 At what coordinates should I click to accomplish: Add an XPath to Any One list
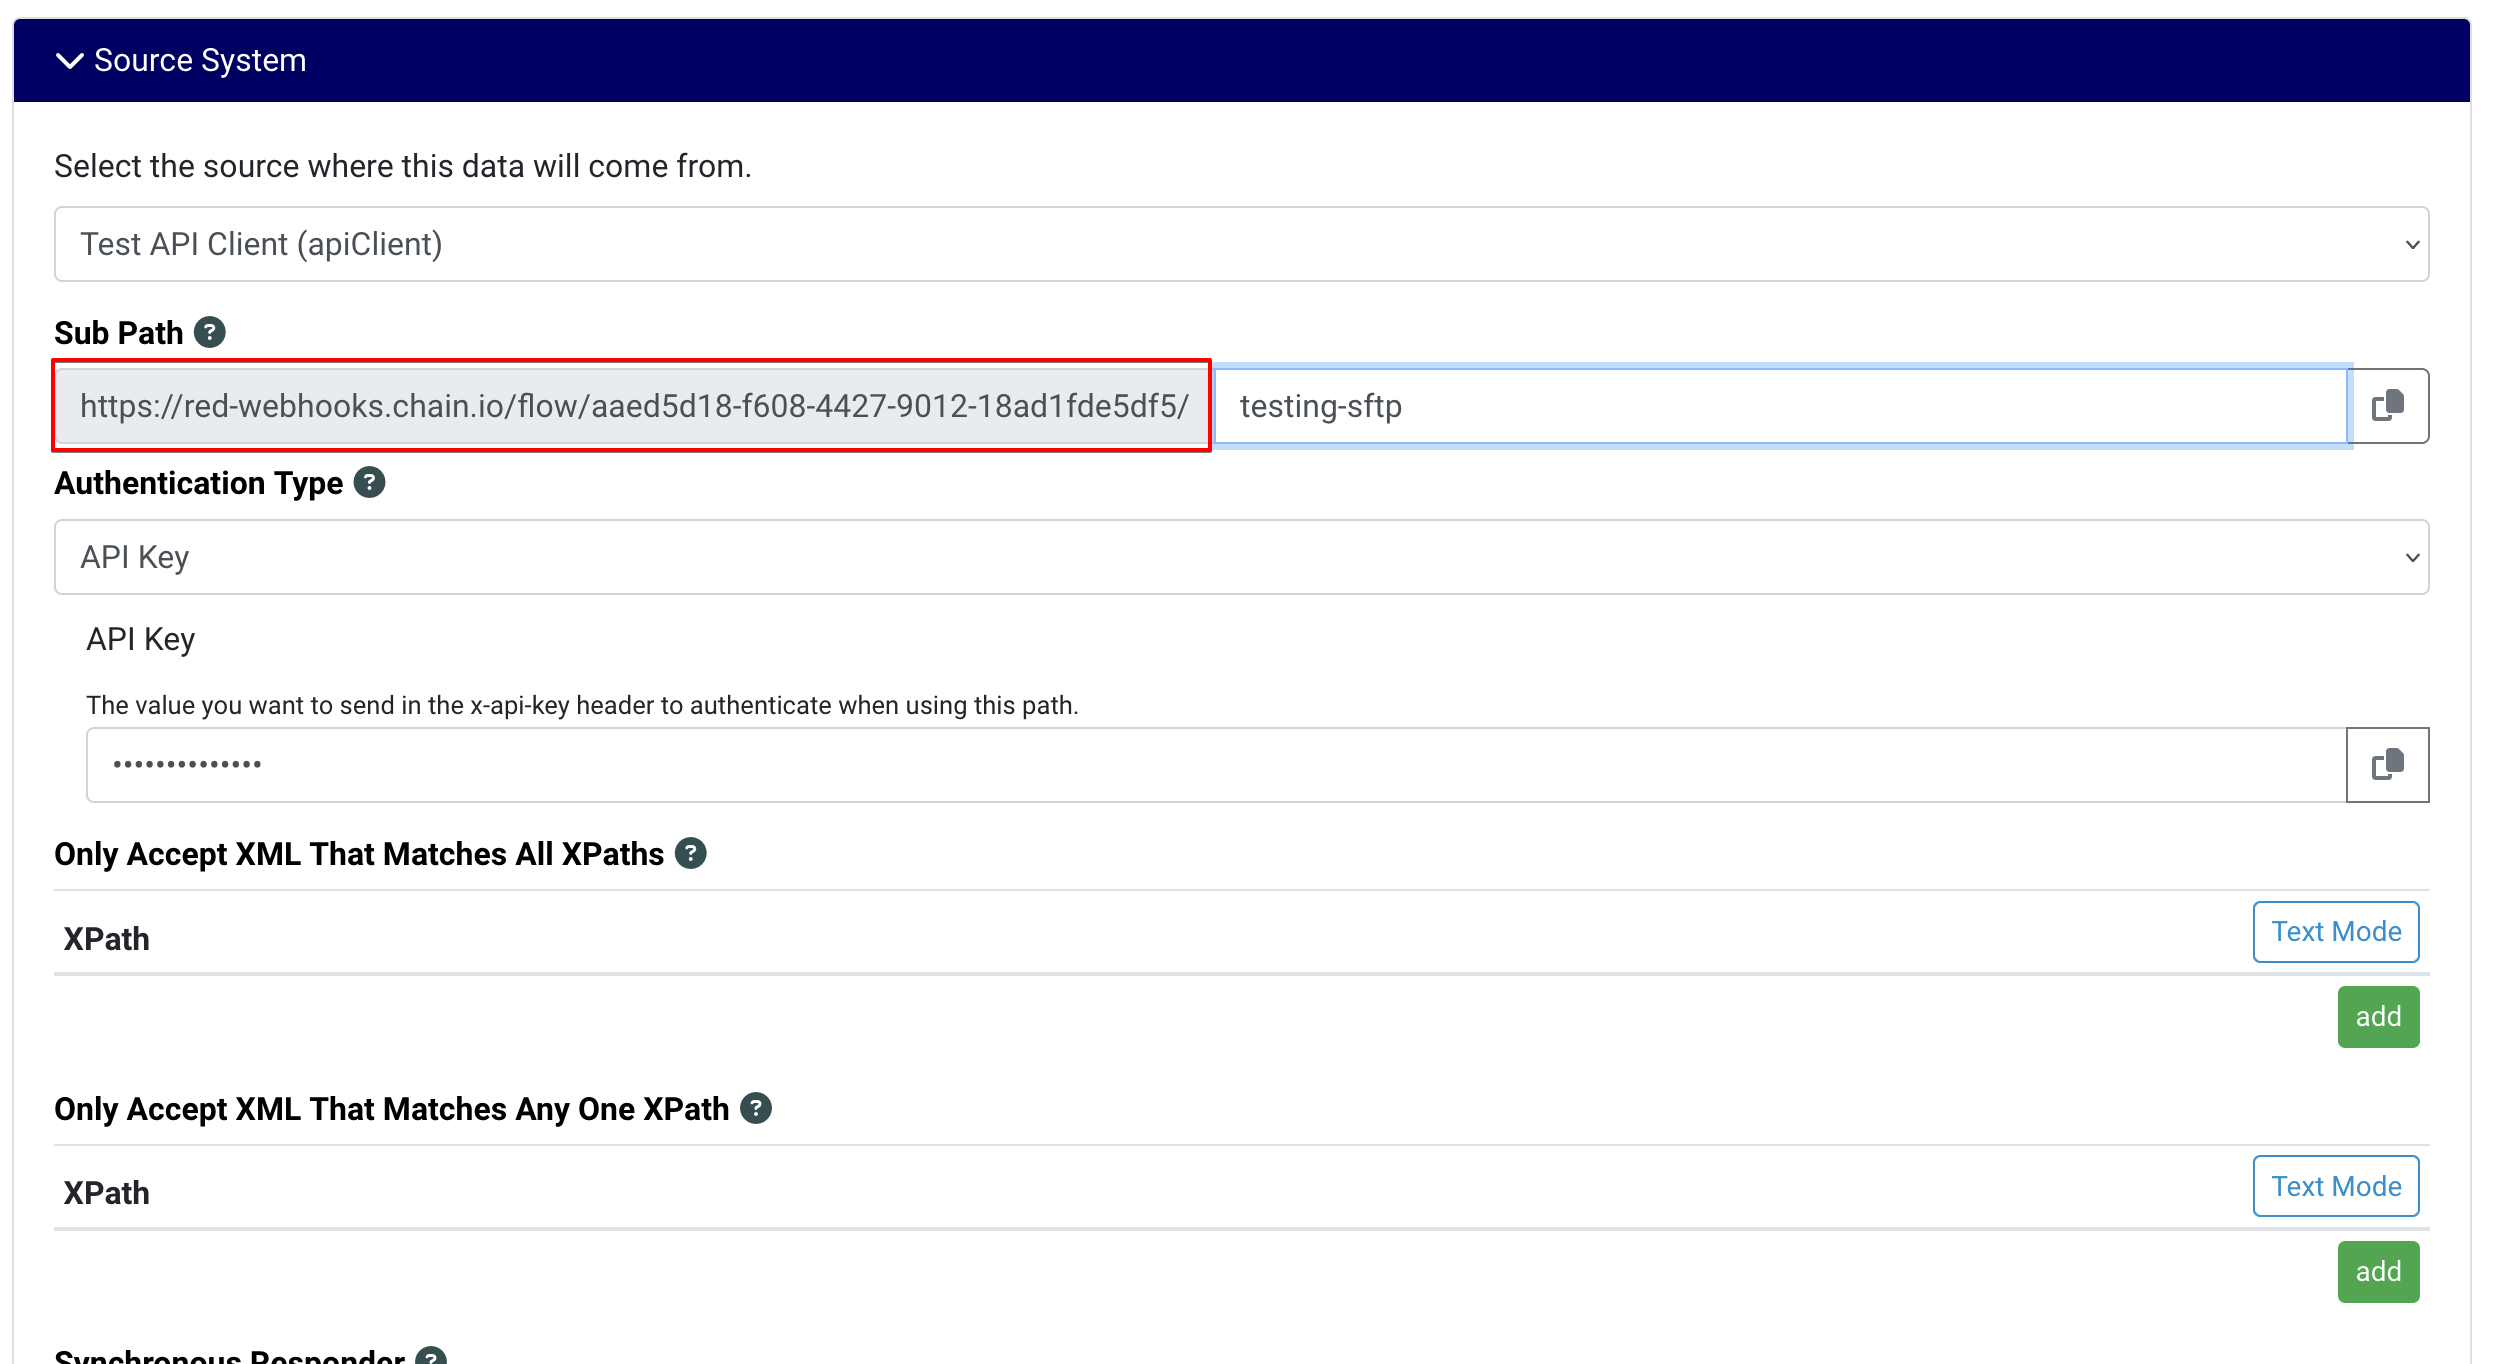pos(2377,1272)
